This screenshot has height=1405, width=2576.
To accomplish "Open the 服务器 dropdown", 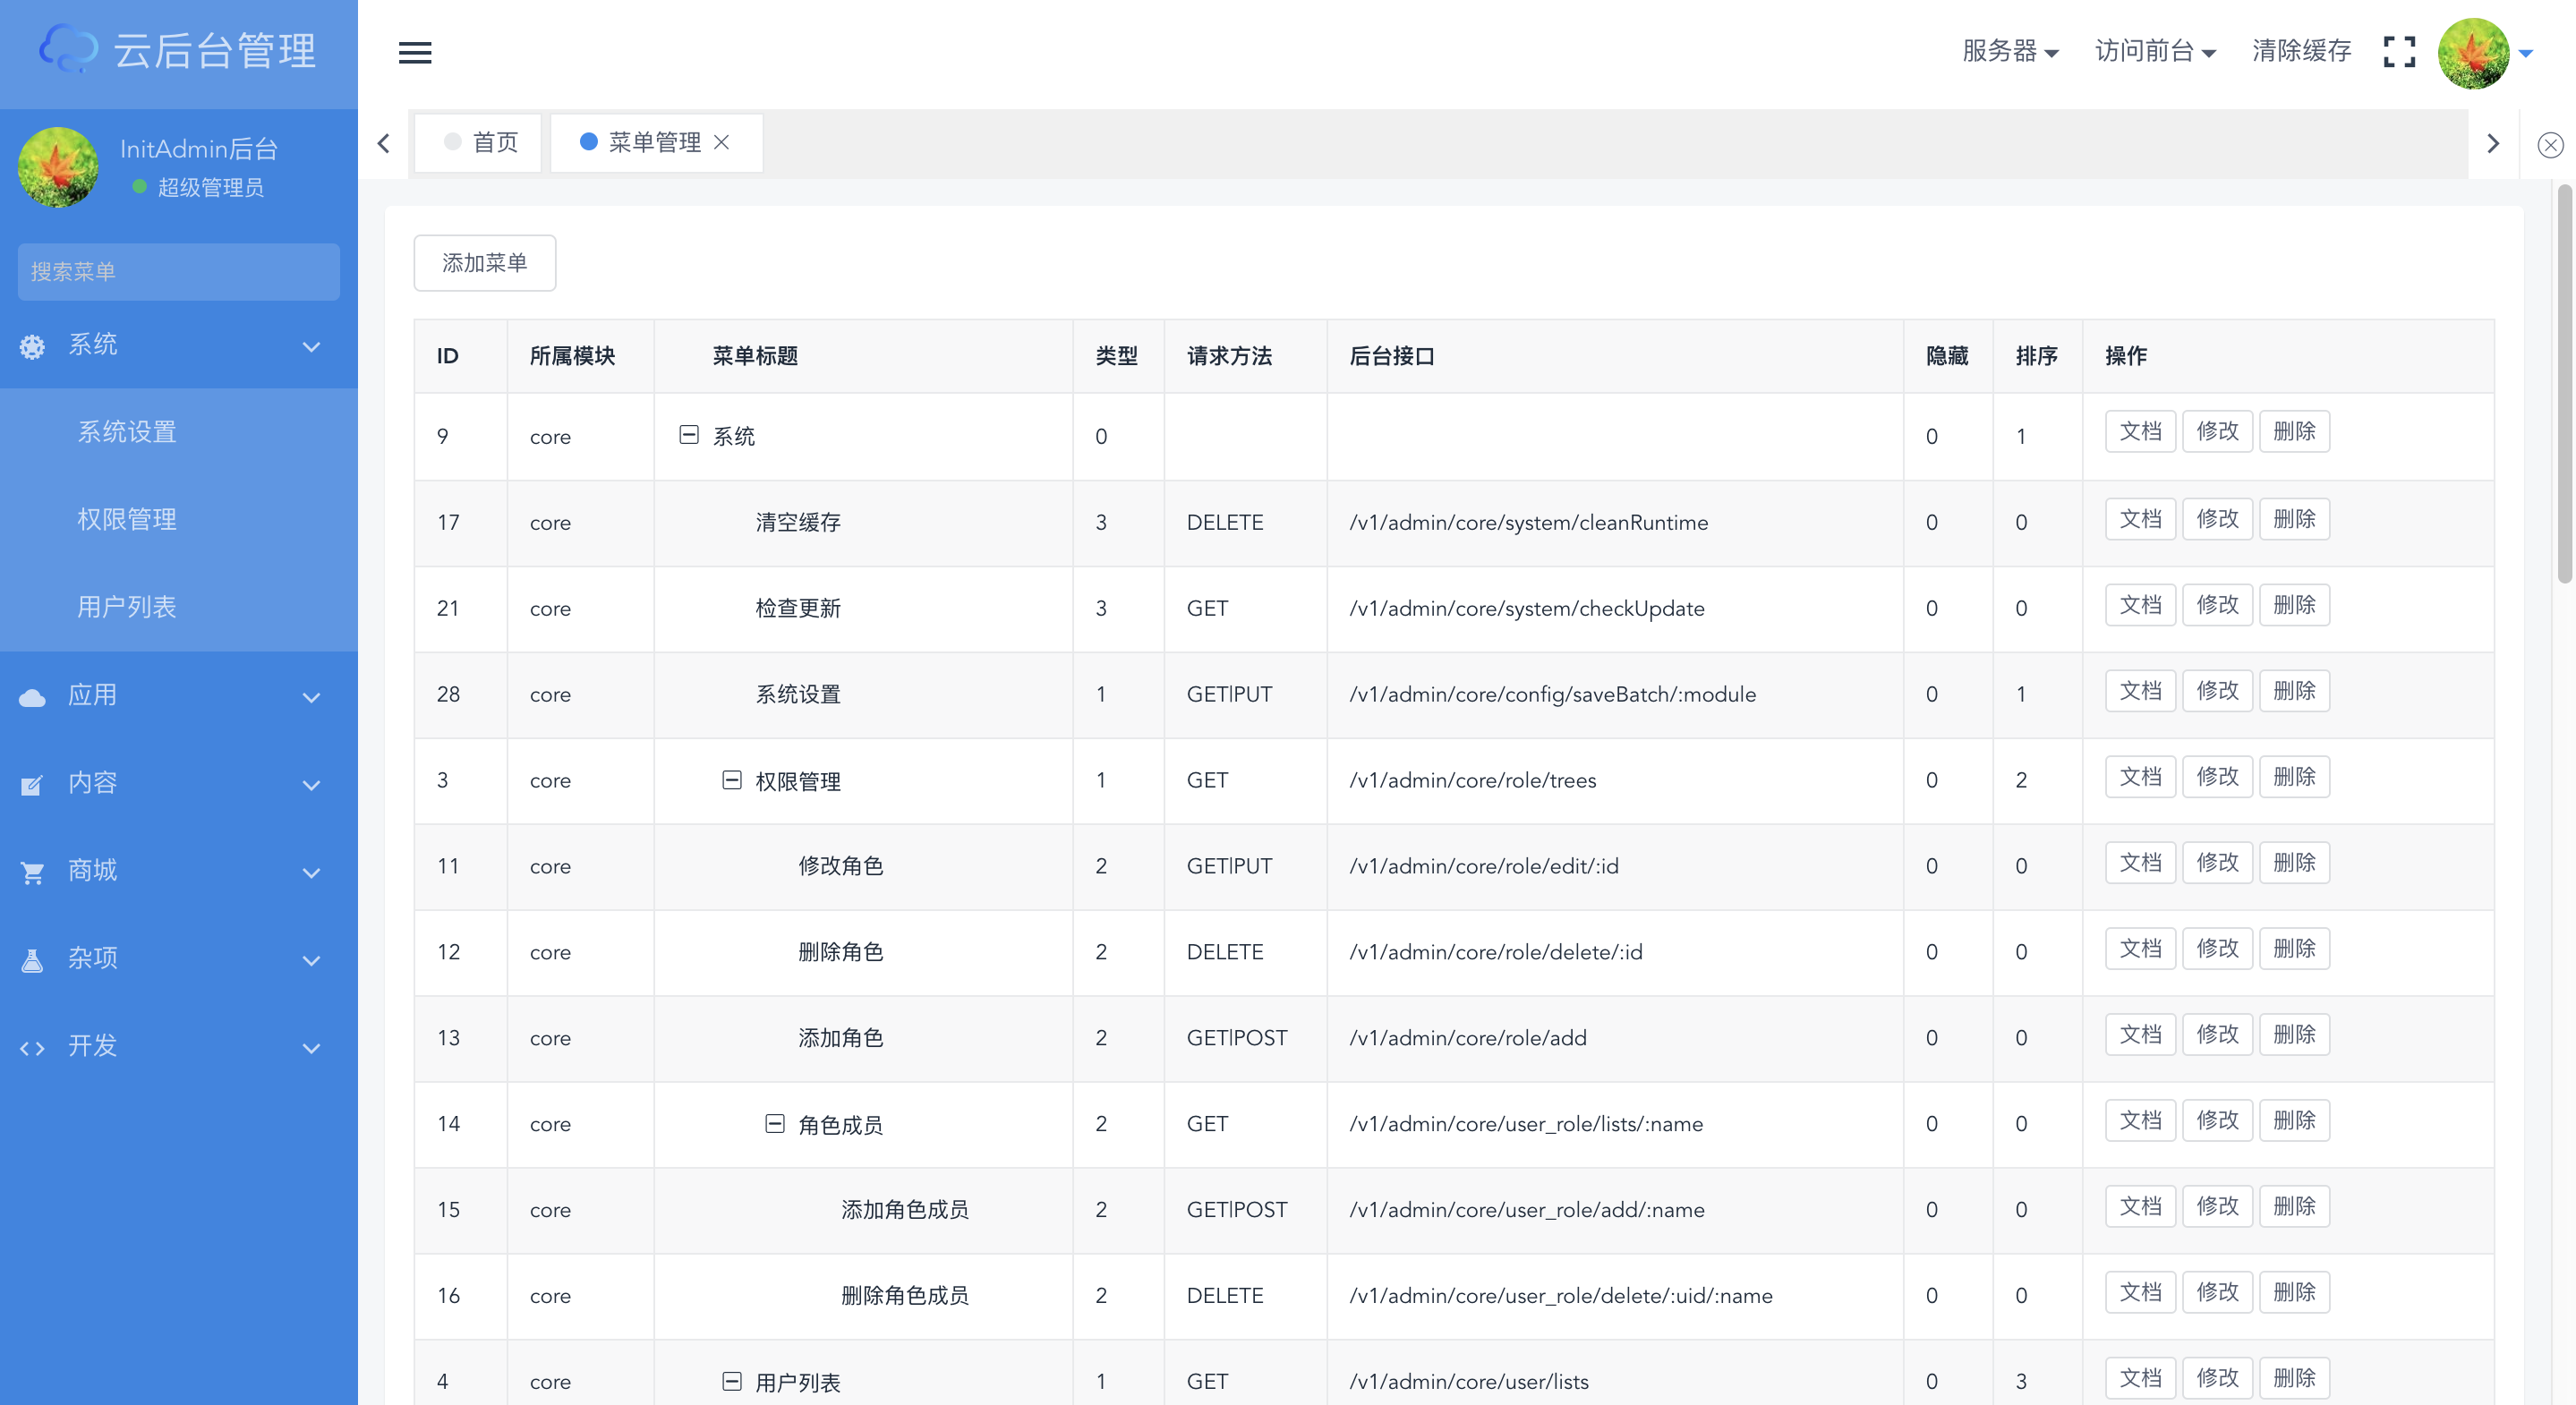I will 2009,51.
